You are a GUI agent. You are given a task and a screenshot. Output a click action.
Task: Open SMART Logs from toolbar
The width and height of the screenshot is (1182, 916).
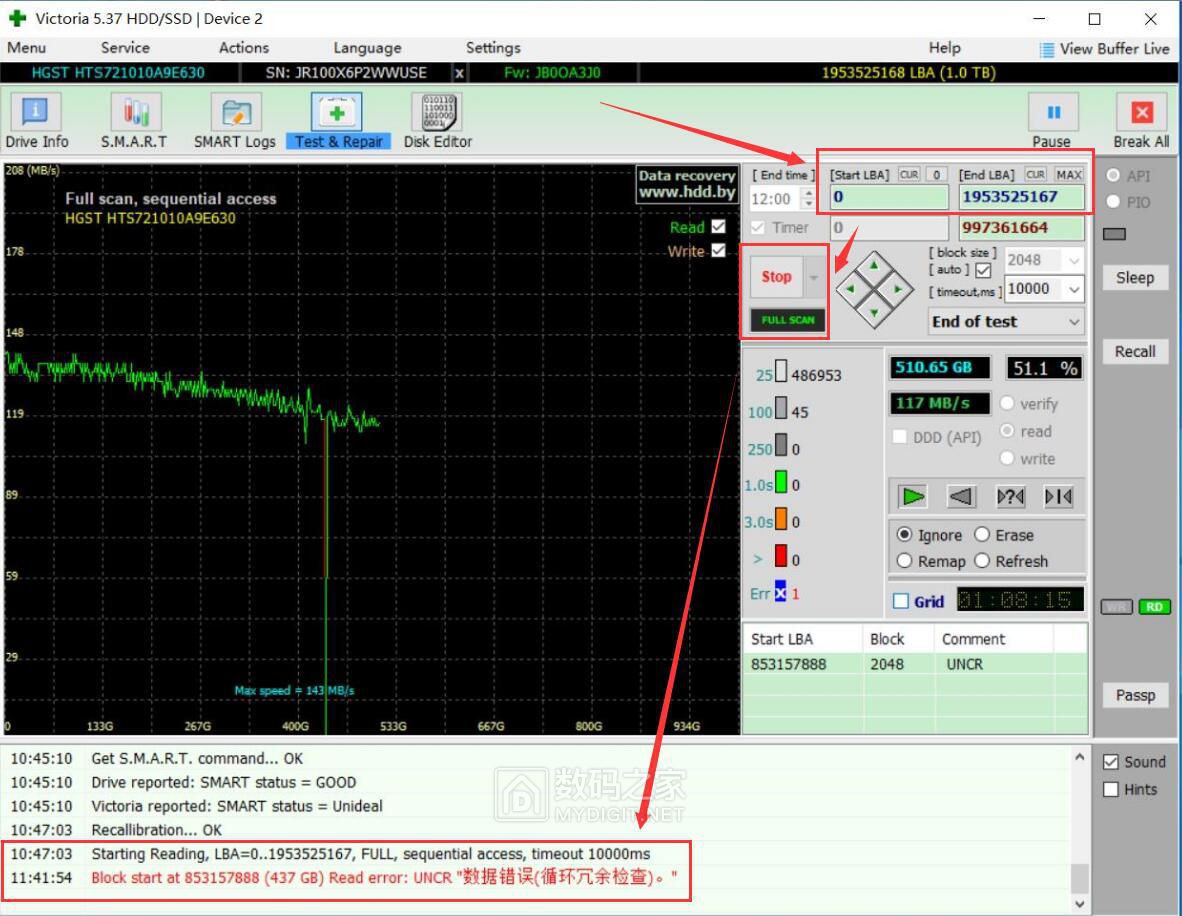[x=234, y=121]
